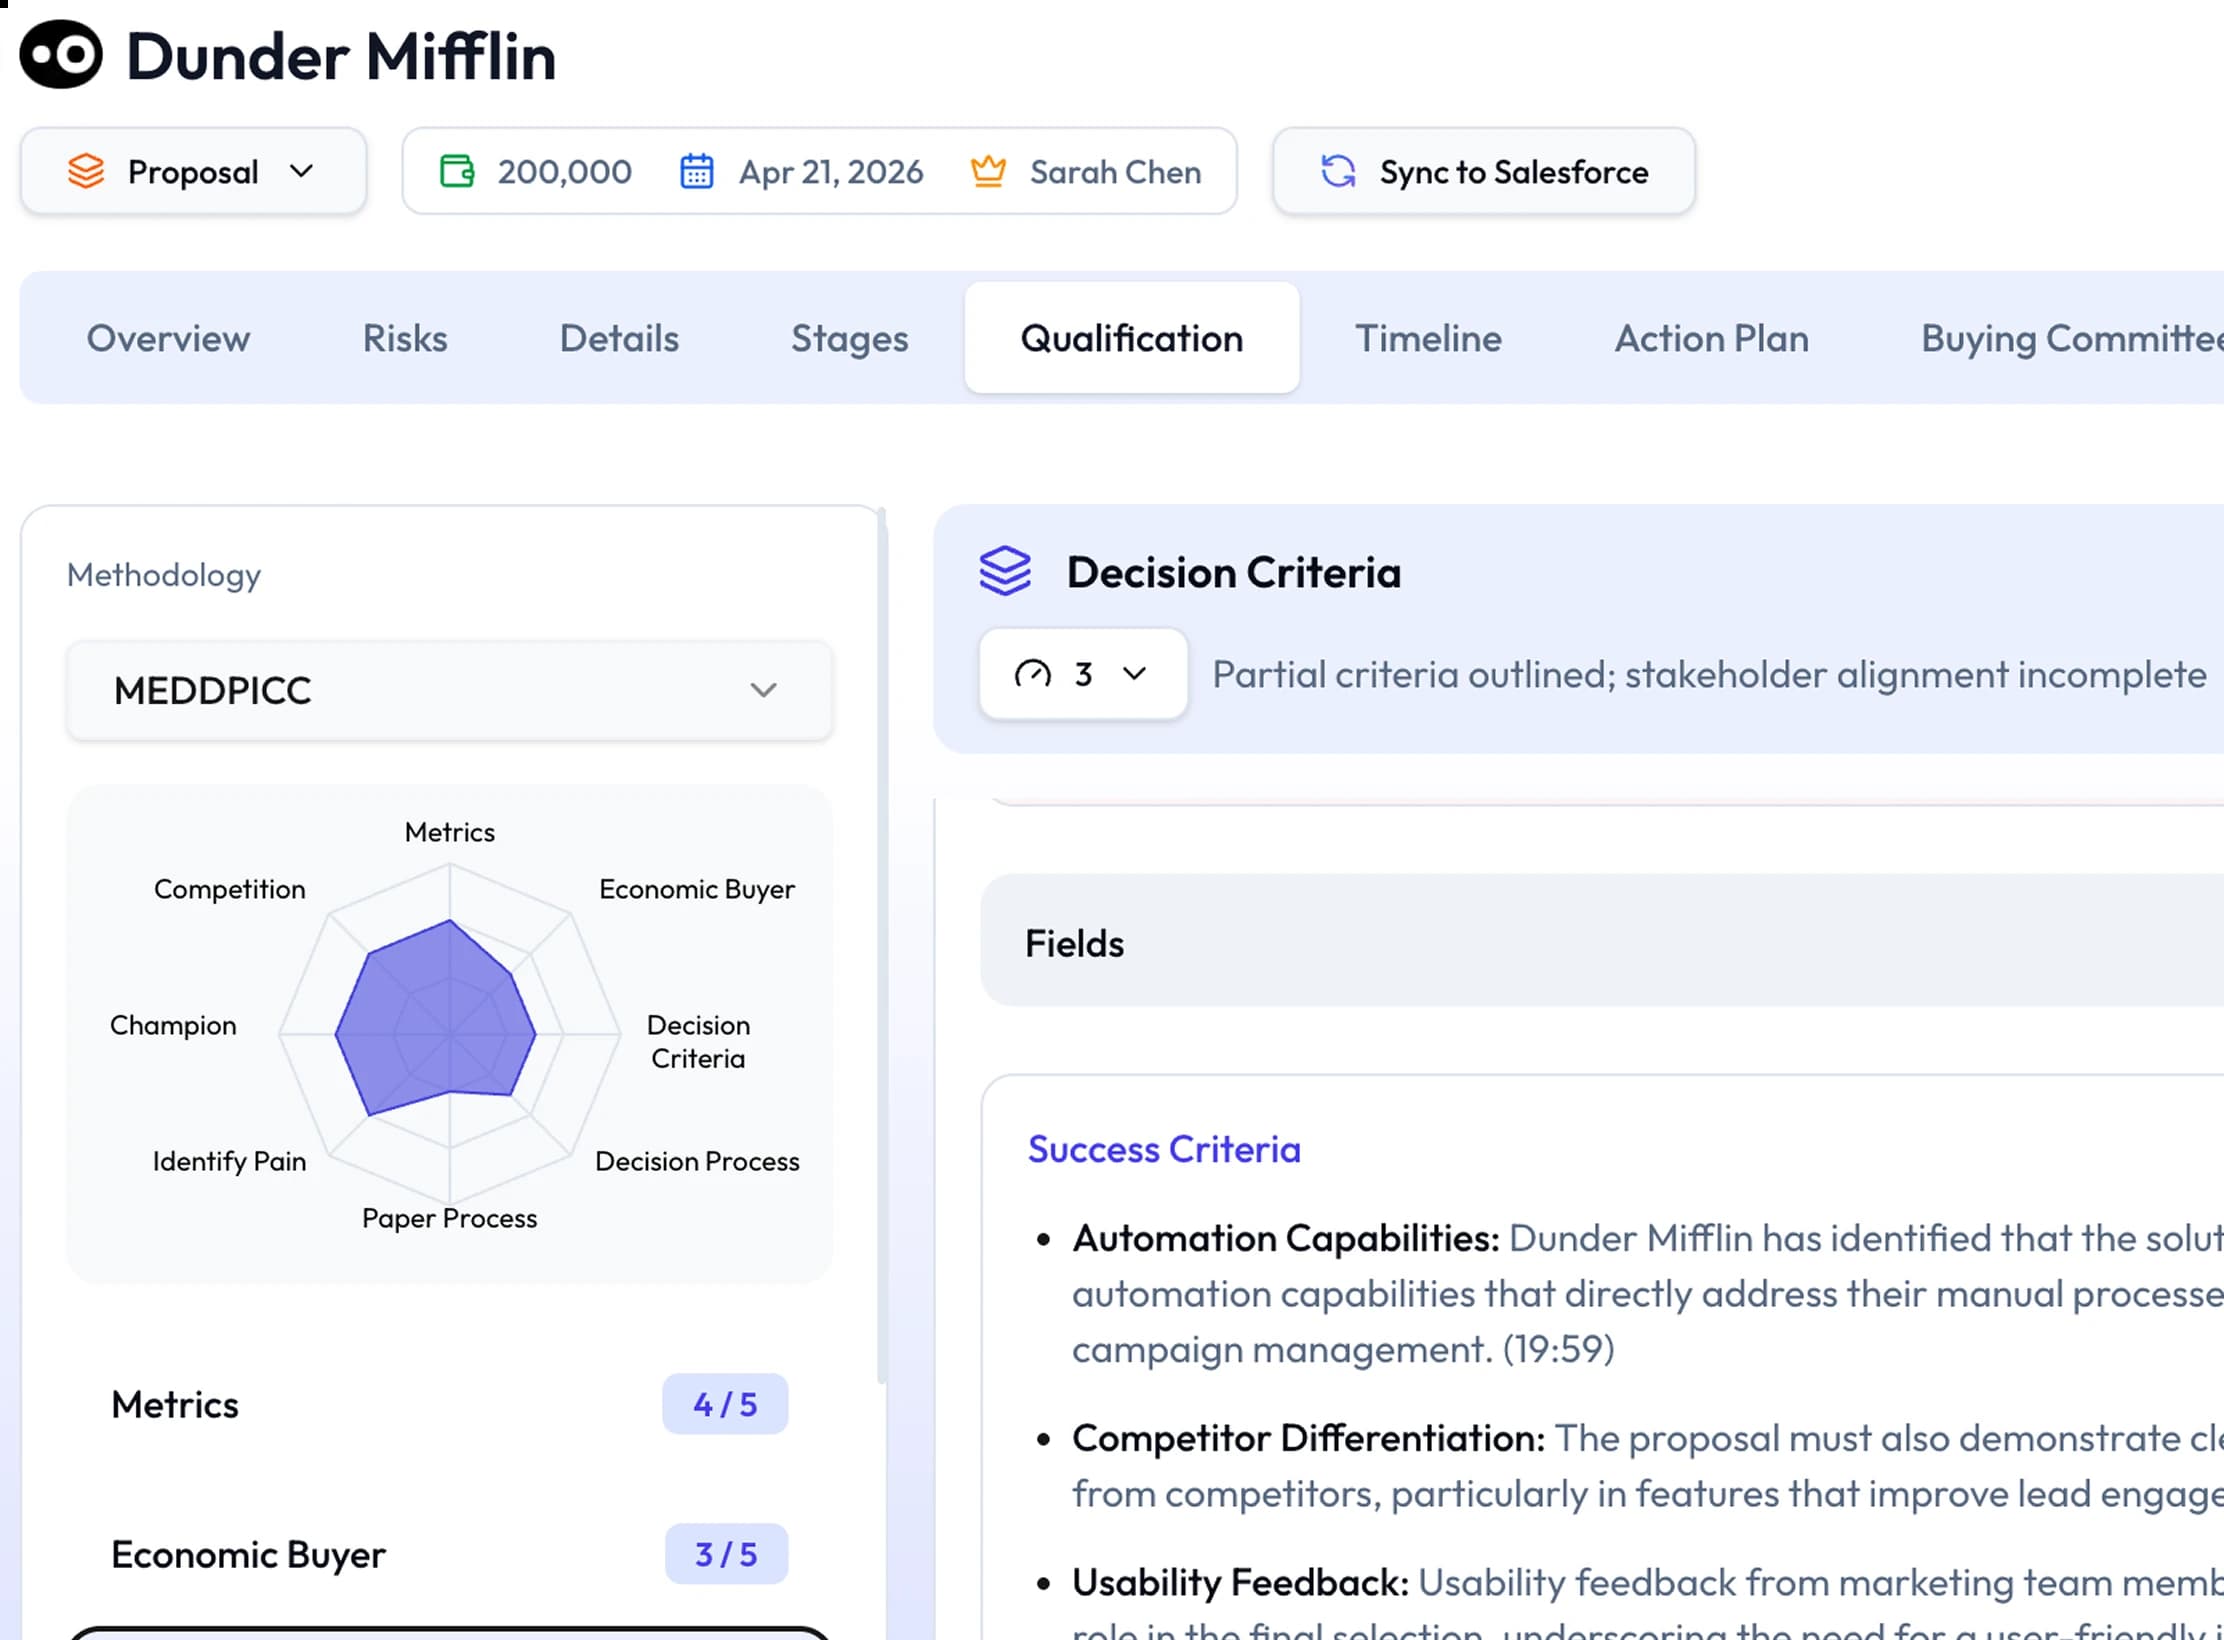
Task: Click the Sarah Chen owner name
Action: point(1116,172)
